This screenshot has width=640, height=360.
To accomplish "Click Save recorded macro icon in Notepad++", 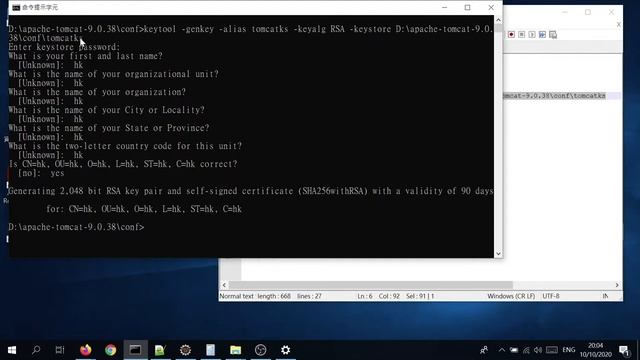I will (553, 35).
